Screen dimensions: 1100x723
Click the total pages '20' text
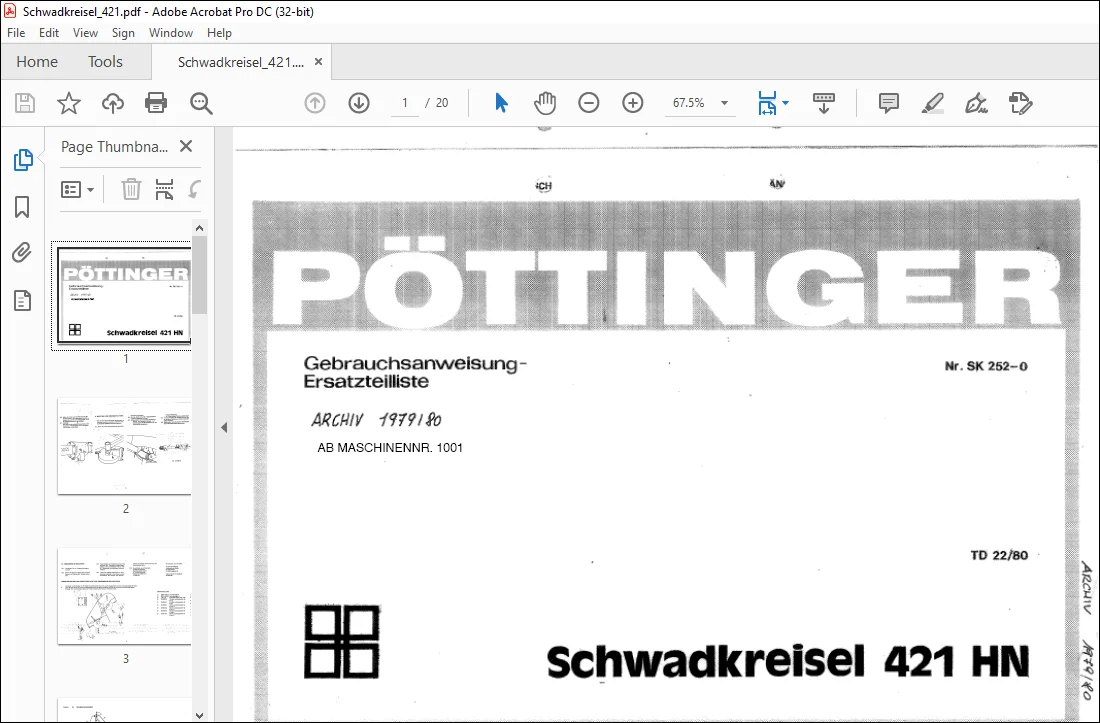[442, 103]
